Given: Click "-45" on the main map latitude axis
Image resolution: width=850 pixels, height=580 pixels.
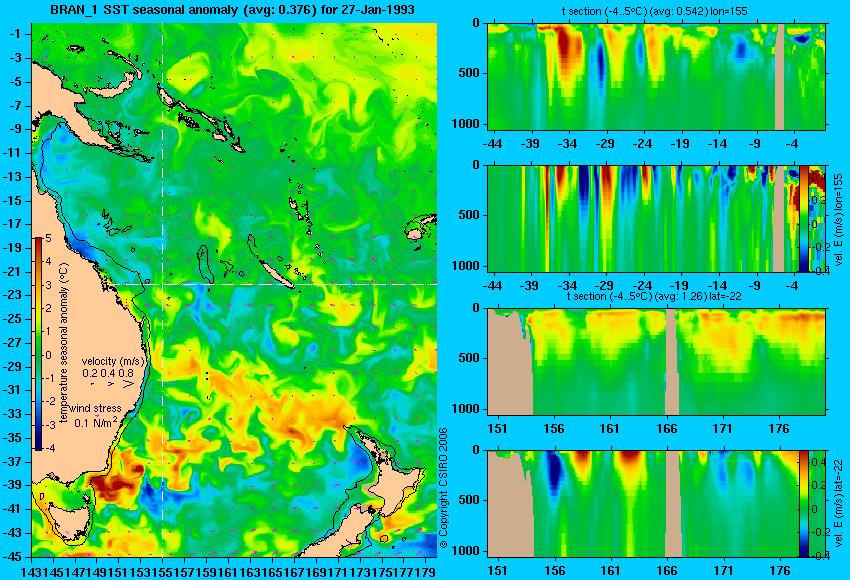Looking at the screenshot, I should (x=13, y=557).
